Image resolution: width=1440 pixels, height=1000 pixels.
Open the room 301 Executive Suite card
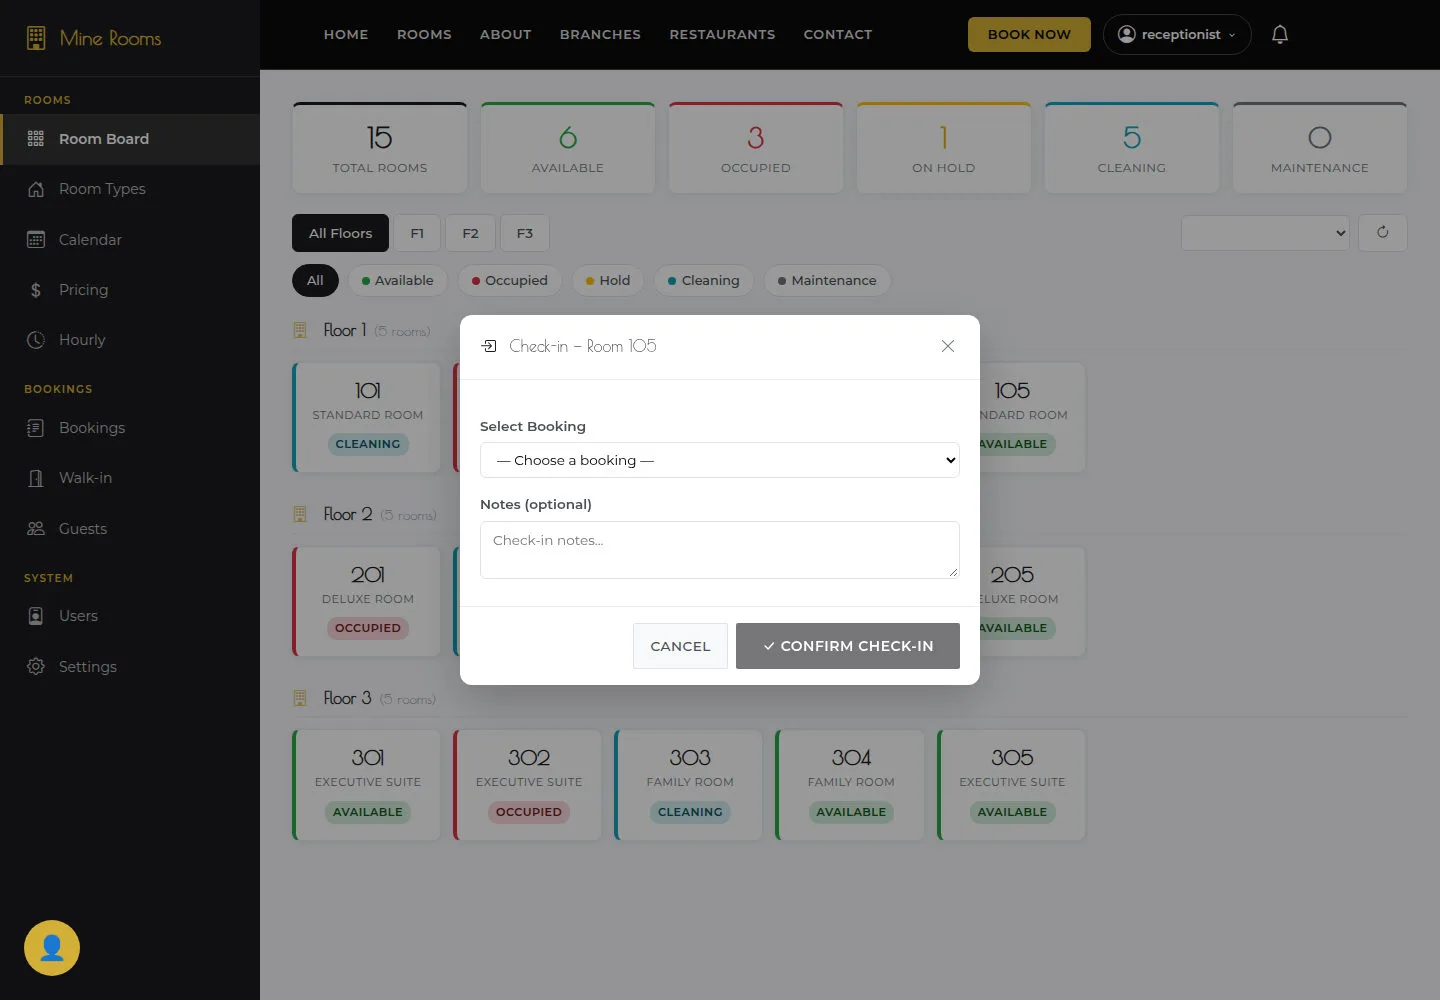click(367, 785)
